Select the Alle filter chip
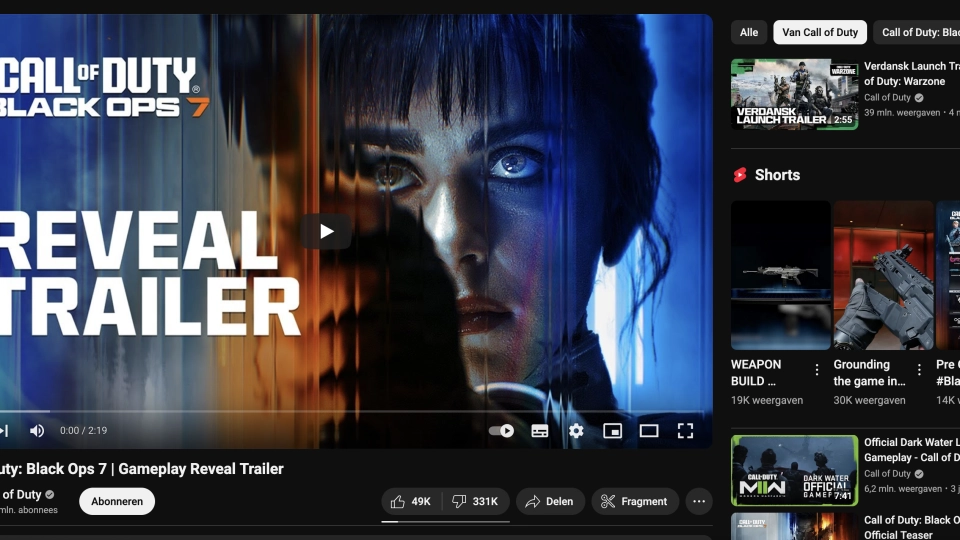 click(x=749, y=32)
